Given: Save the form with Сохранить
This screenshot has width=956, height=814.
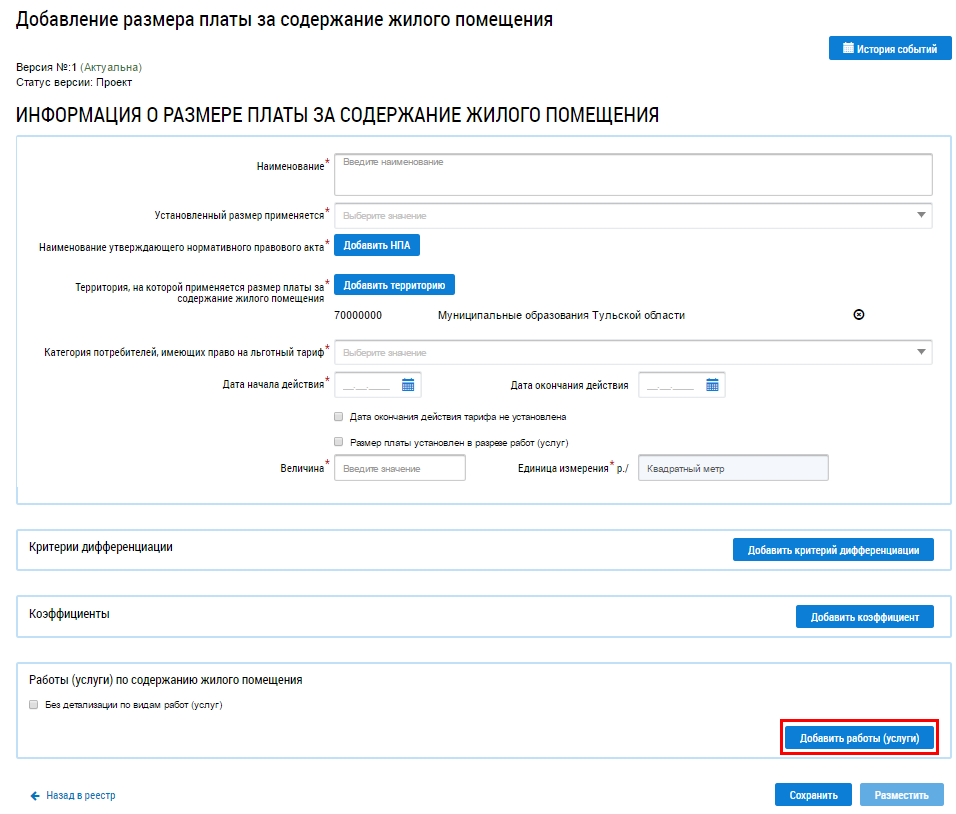Looking at the screenshot, I should click(813, 795).
